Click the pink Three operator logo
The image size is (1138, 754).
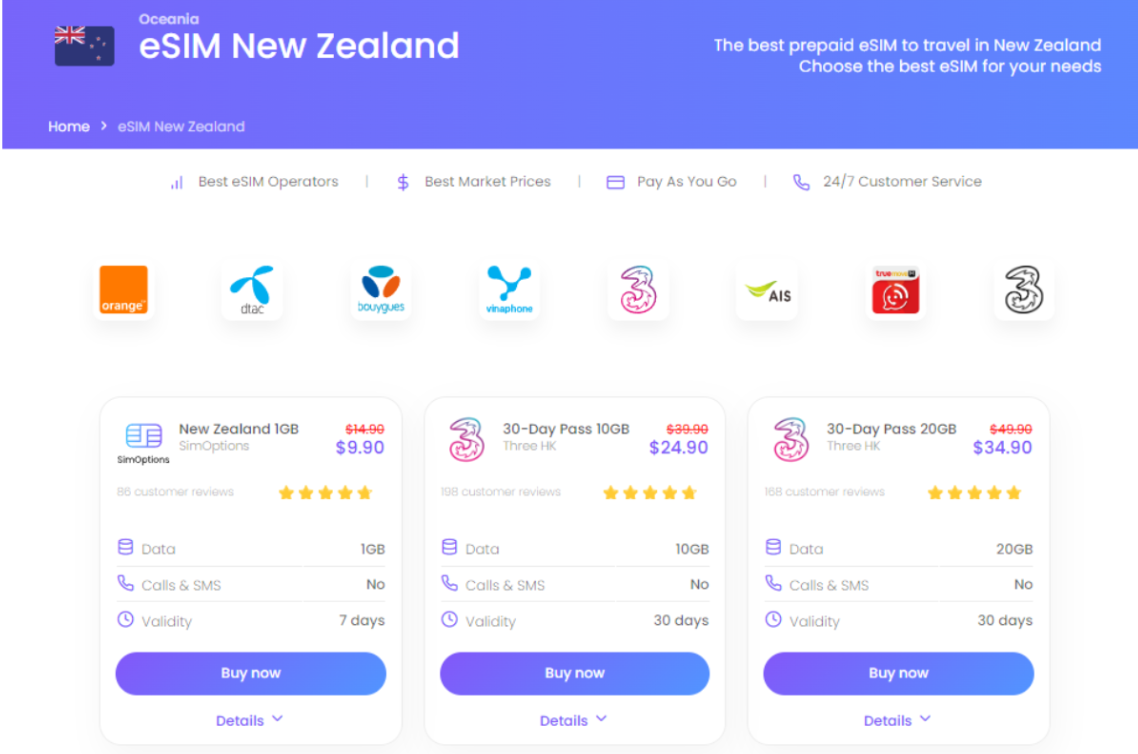[638, 290]
